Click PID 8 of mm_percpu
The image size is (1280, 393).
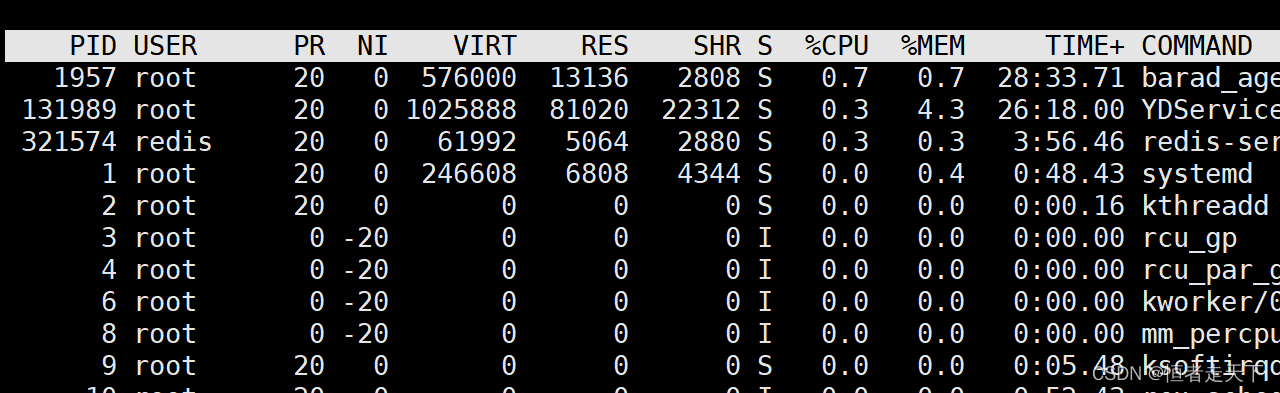109,334
